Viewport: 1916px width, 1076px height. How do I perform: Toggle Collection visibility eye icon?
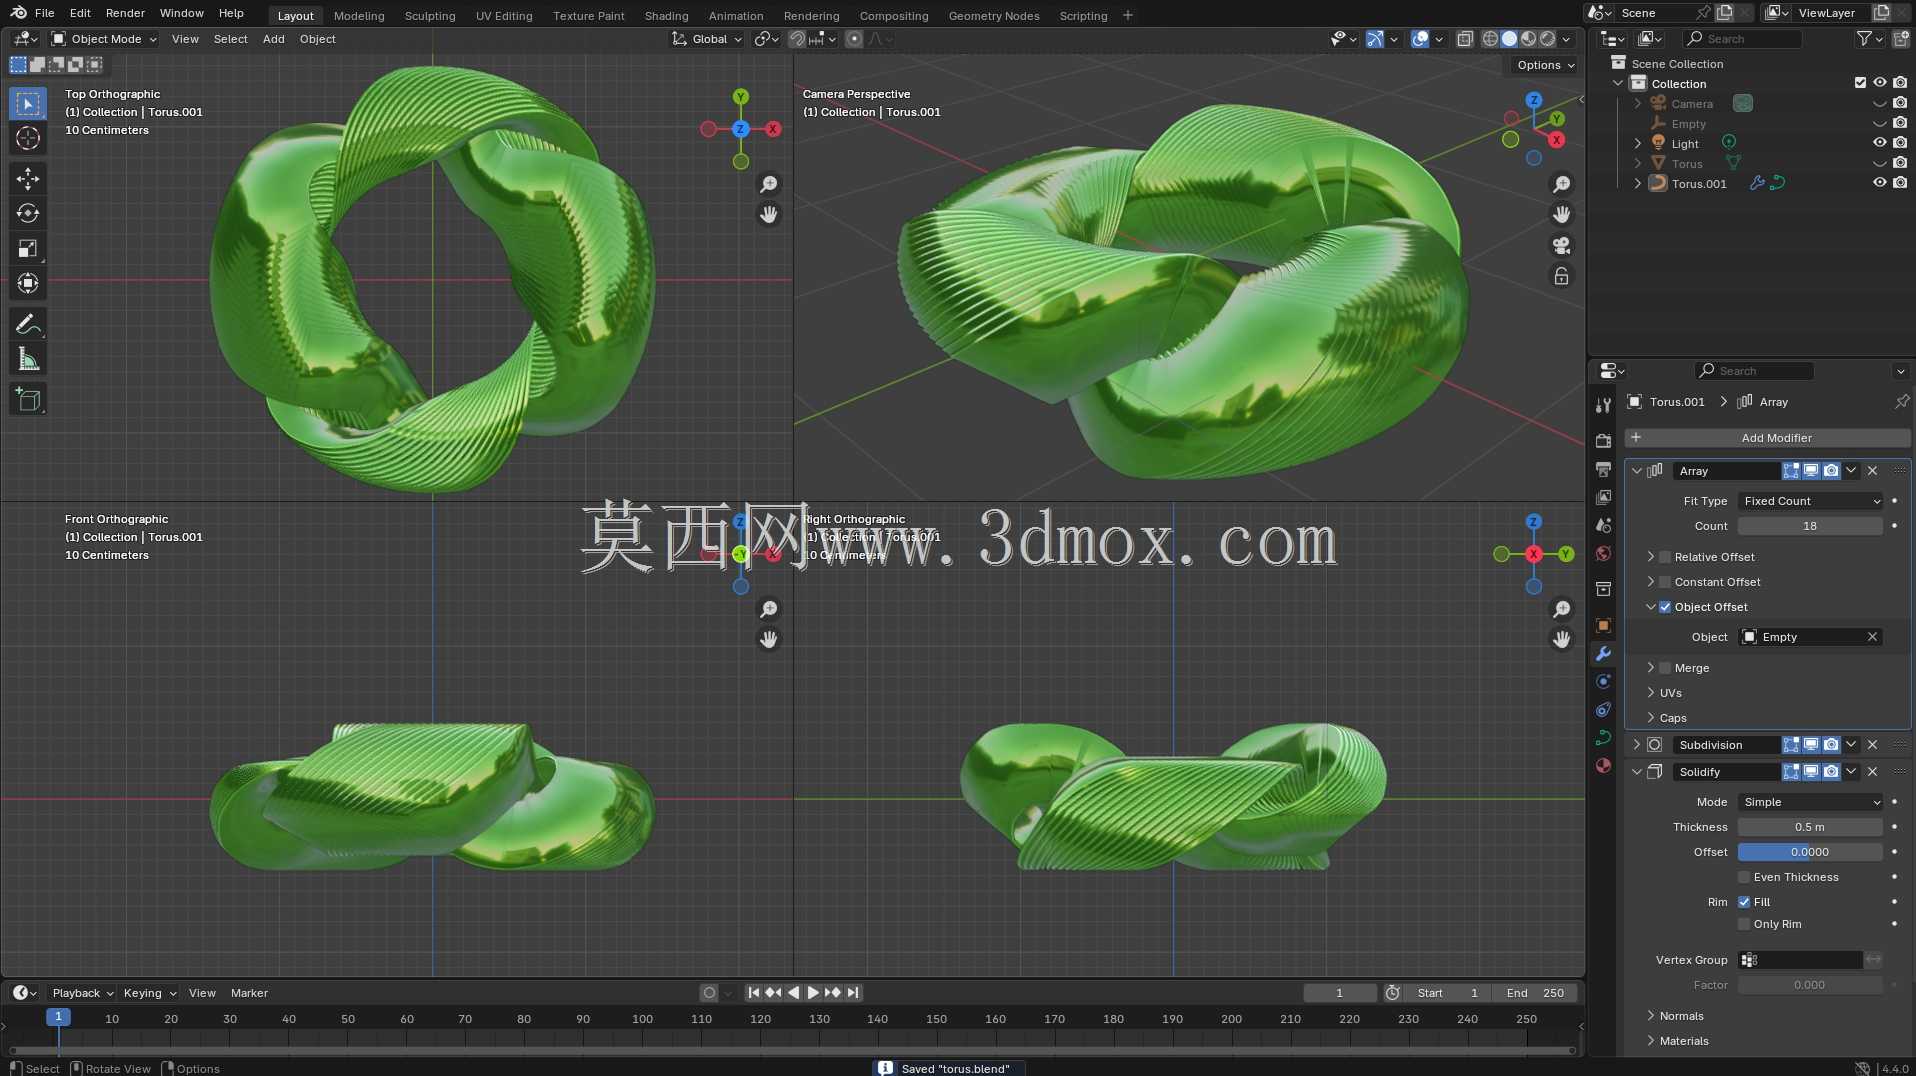pyautogui.click(x=1879, y=83)
